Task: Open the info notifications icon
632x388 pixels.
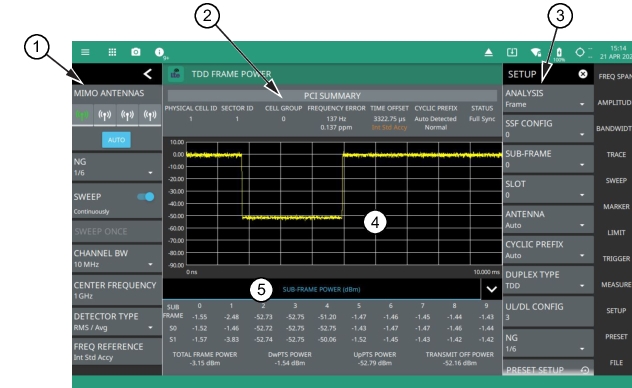Action: coord(159,52)
